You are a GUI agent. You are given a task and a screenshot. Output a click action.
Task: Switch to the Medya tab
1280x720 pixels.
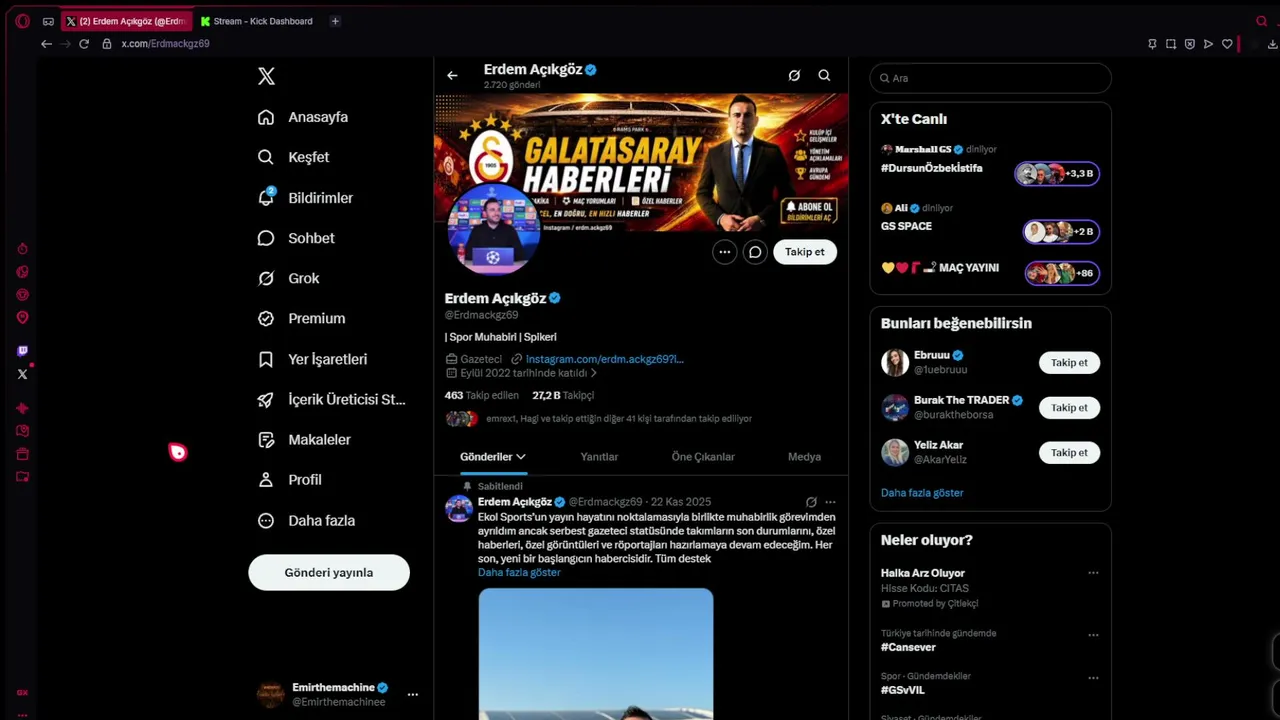(804, 457)
